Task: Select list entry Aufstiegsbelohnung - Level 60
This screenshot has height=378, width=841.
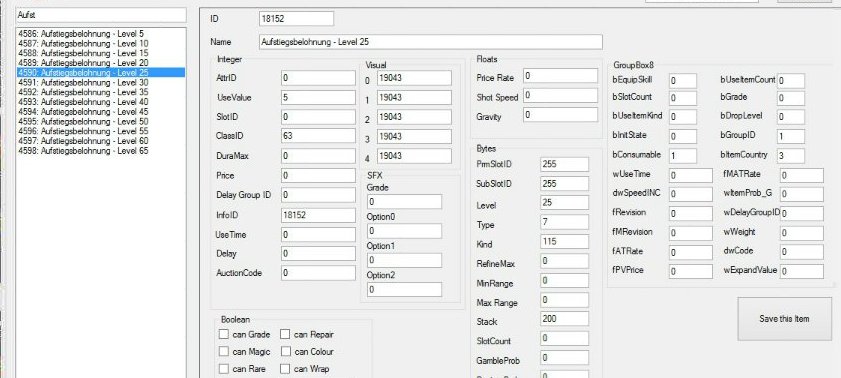Action: (x=101, y=141)
